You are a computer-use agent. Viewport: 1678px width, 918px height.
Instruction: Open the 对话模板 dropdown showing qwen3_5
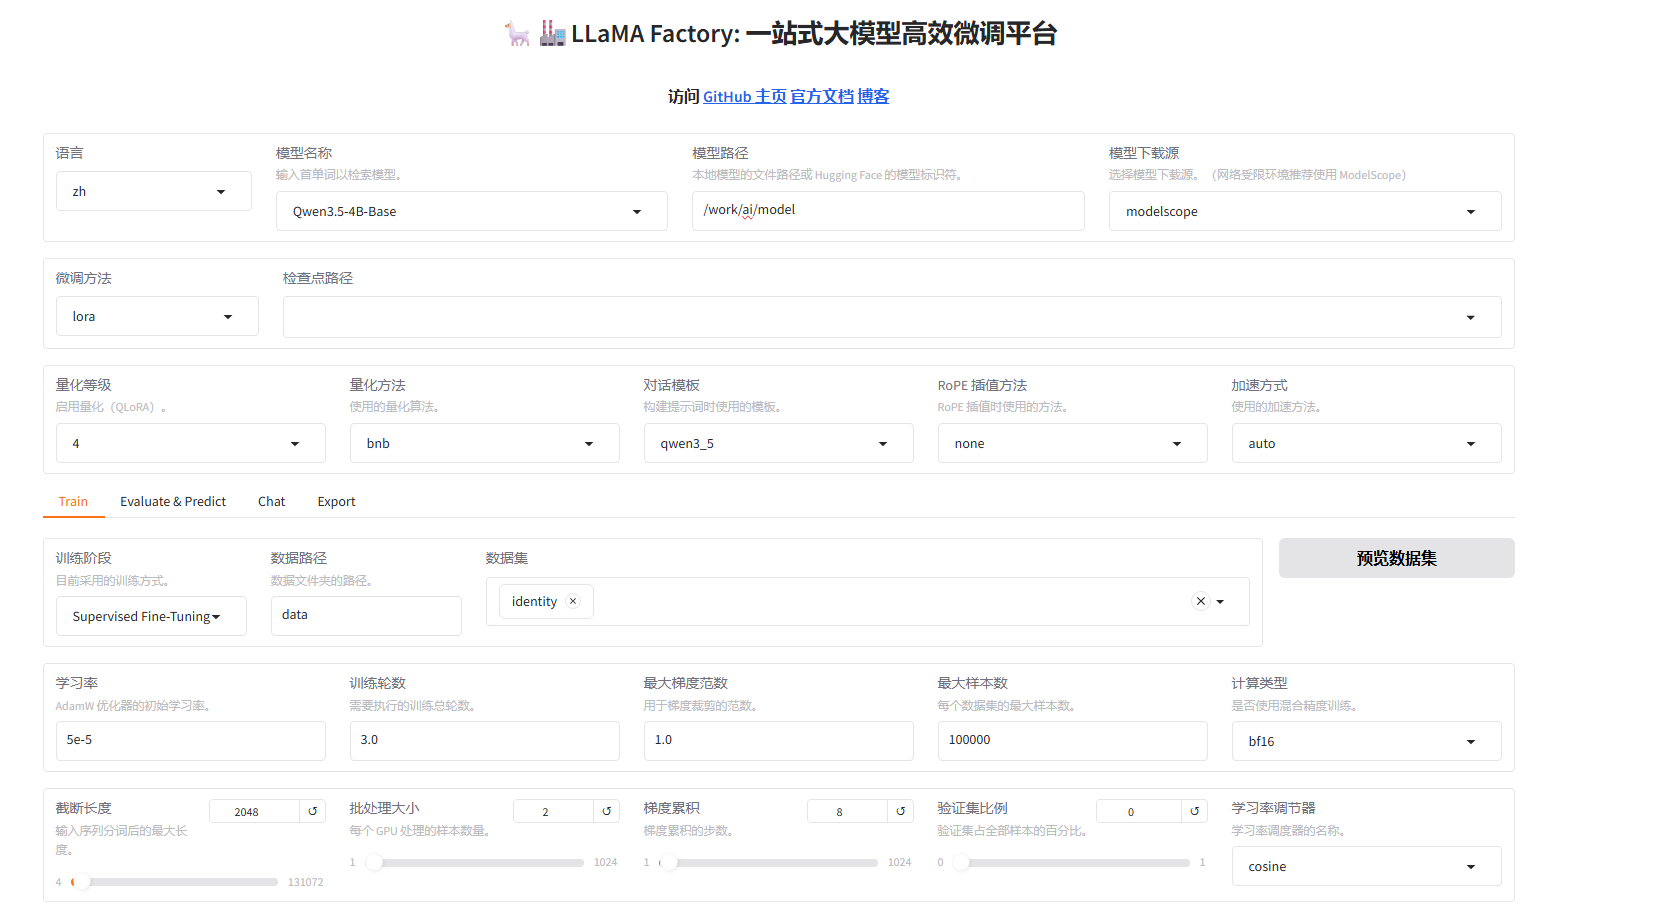click(x=779, y=443)
